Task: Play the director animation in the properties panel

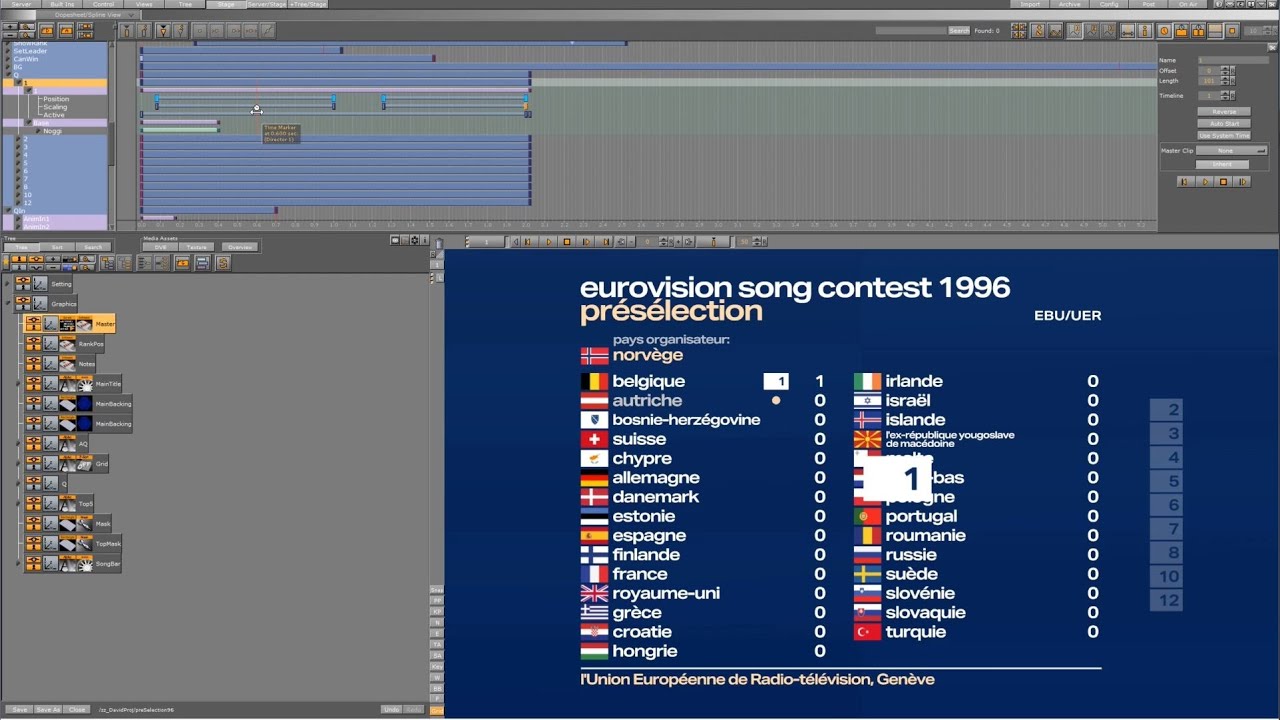Action: point(1204,182)
